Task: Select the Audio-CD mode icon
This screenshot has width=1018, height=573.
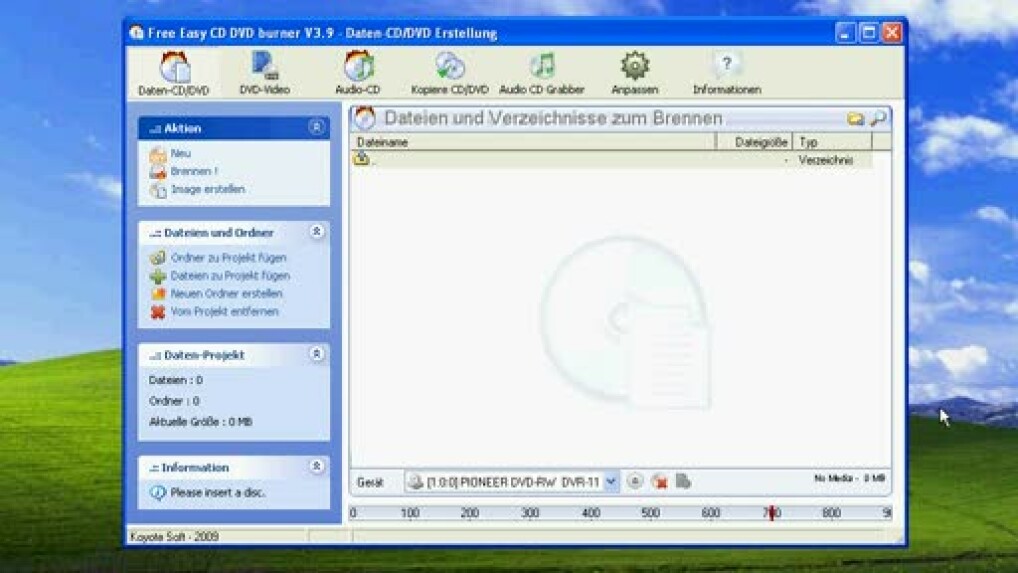Action: [357, 73]
